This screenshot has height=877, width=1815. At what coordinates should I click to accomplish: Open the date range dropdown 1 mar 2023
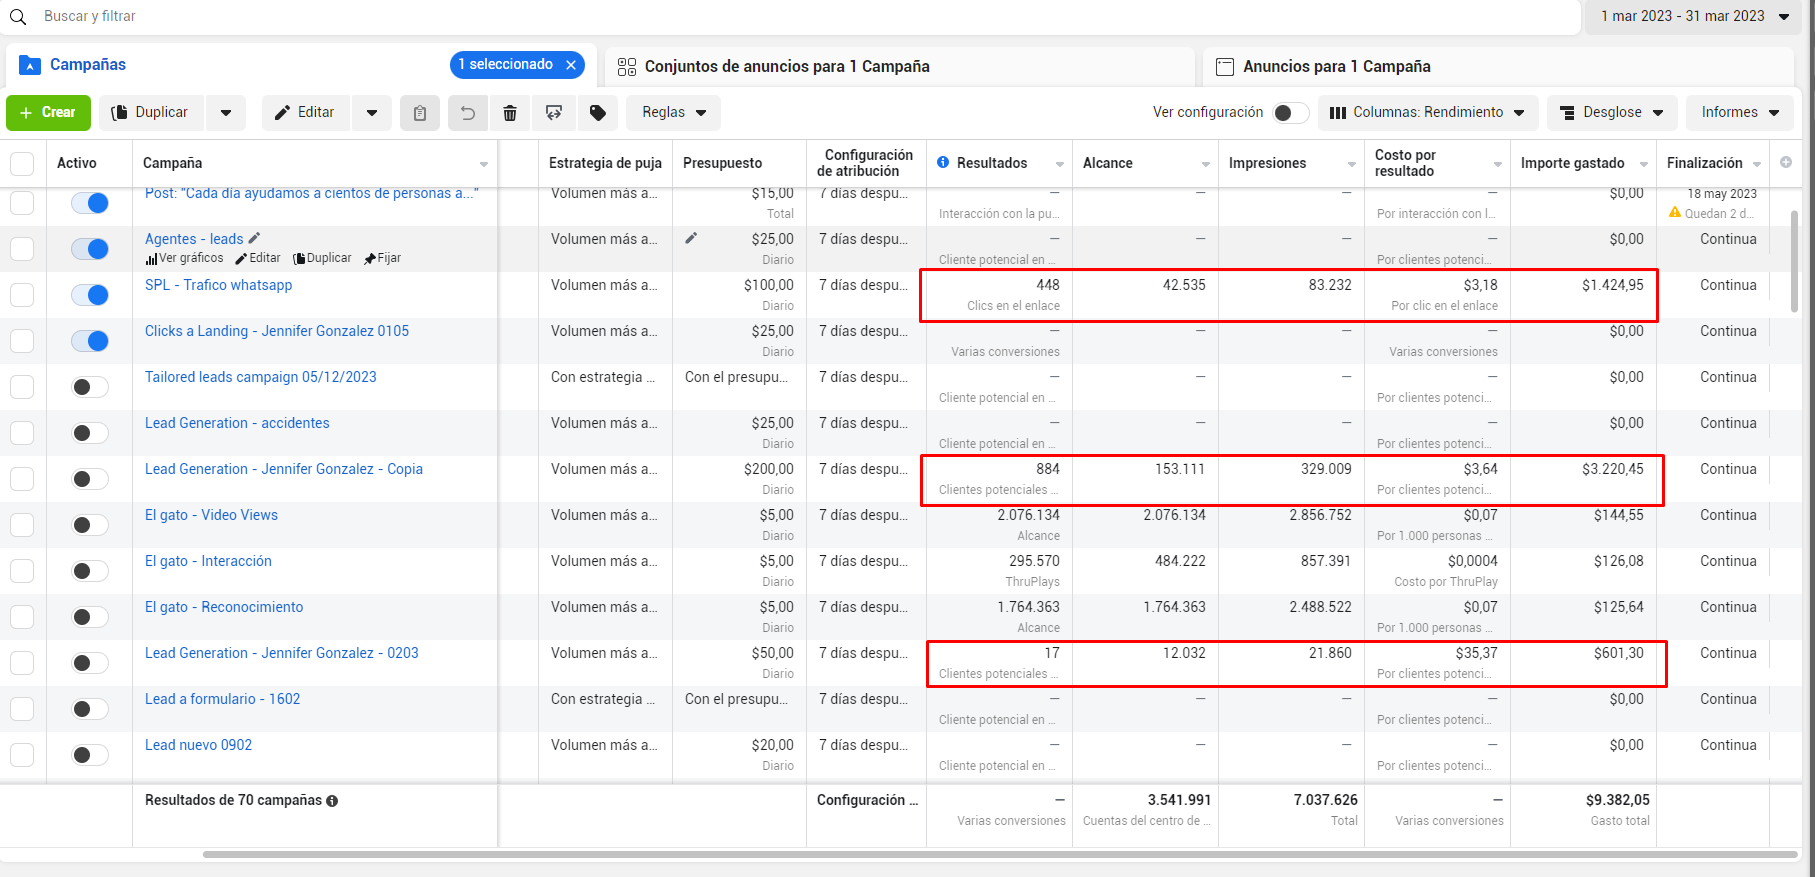[1694, 17]
